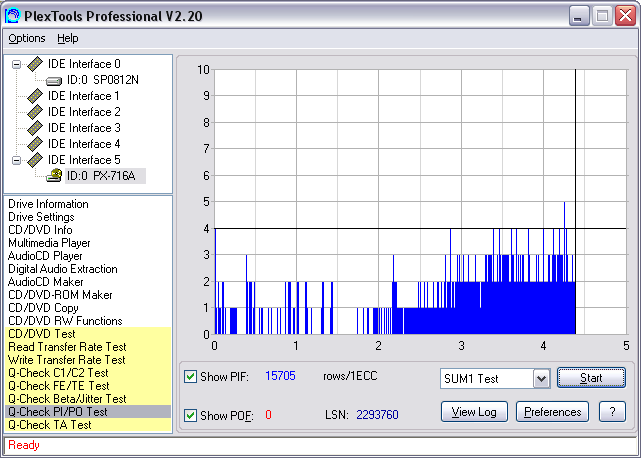The height and width of the screenshot is (458, 641).
Task: Open Multimedia Player in function list
Action: 49,243
